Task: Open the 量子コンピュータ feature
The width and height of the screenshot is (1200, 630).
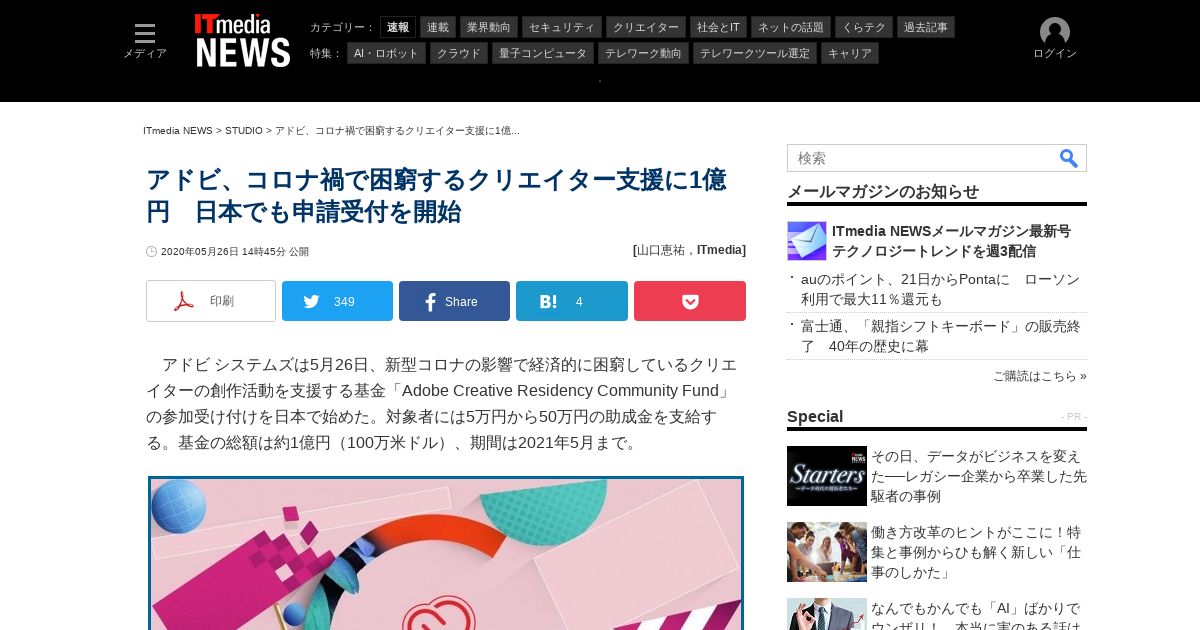Action: pos(543,53)
